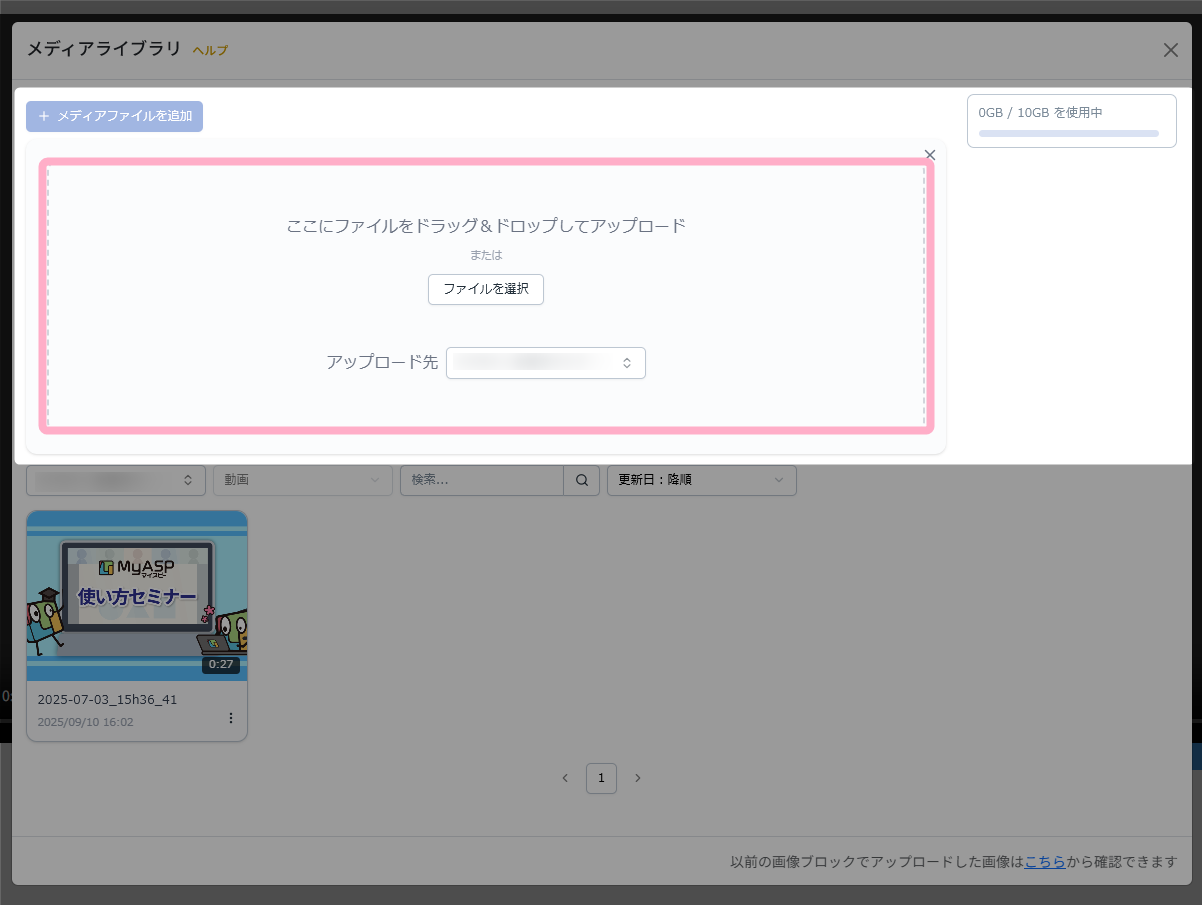Close the upload drop zone panel
Viewport: 1202px width, 905px height.
coord(930,155)
